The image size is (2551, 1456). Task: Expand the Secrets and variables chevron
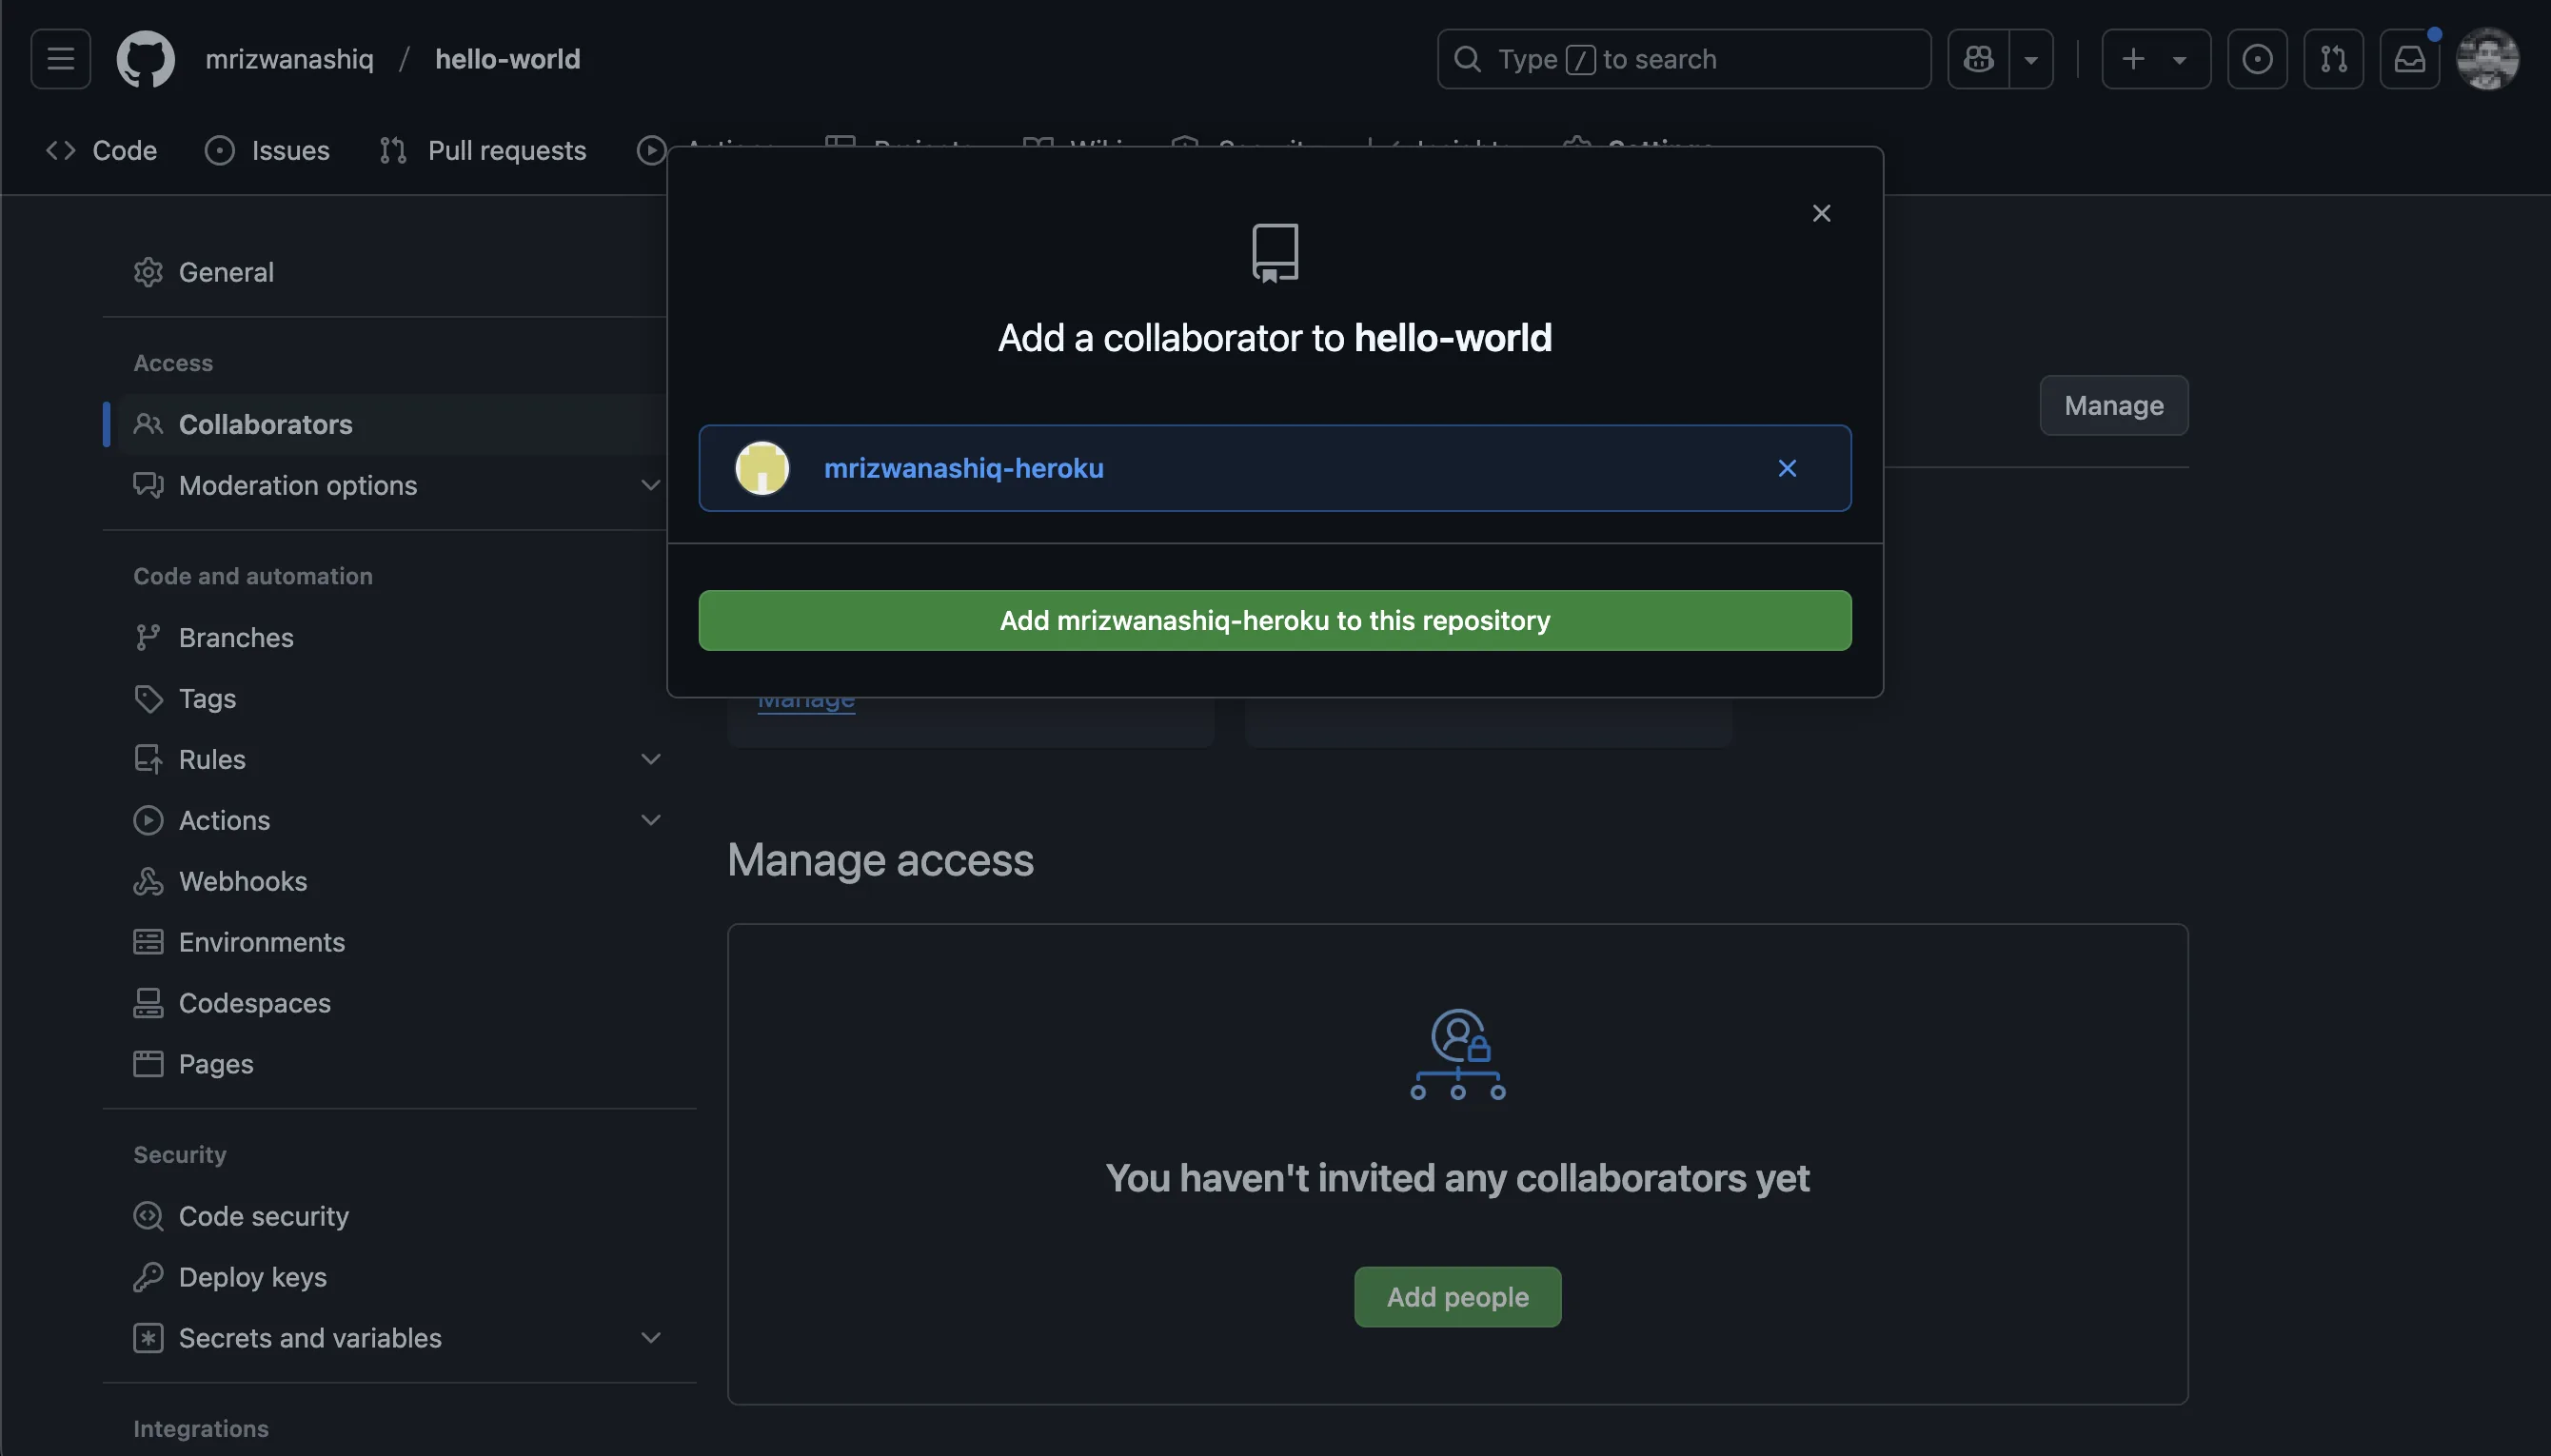click(x=650, y=1338)
